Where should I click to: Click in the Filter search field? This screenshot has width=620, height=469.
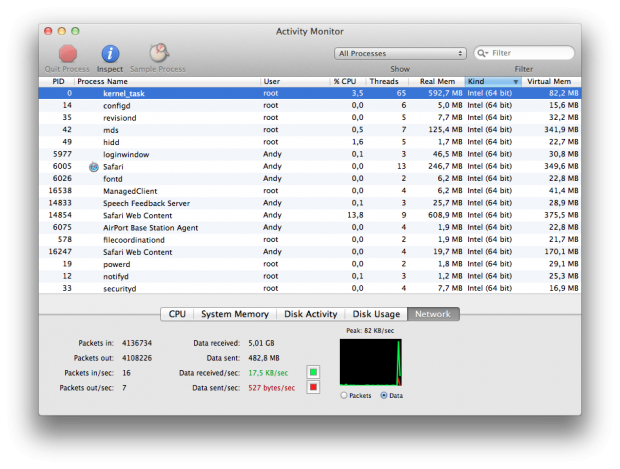pyautogui.click(x=524, y=53)
